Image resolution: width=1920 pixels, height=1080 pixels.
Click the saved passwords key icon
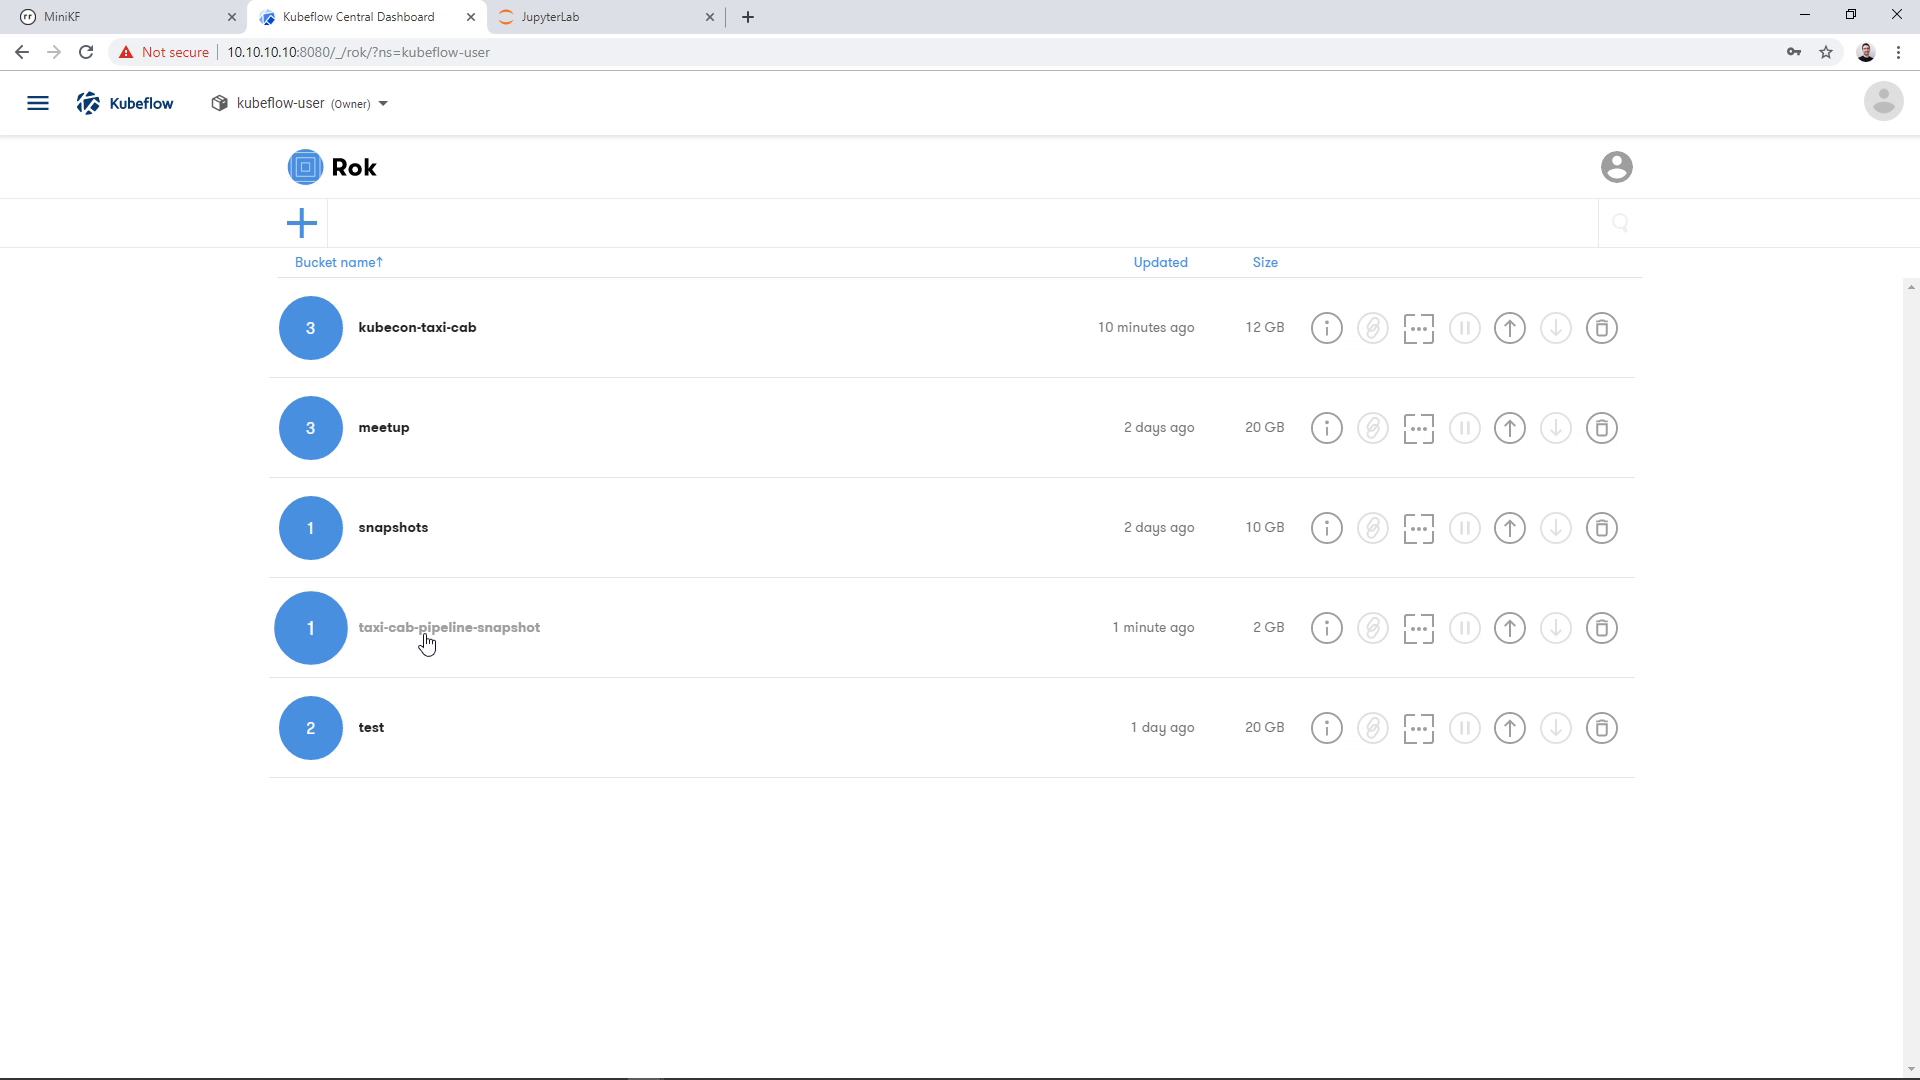(1794, 52)
